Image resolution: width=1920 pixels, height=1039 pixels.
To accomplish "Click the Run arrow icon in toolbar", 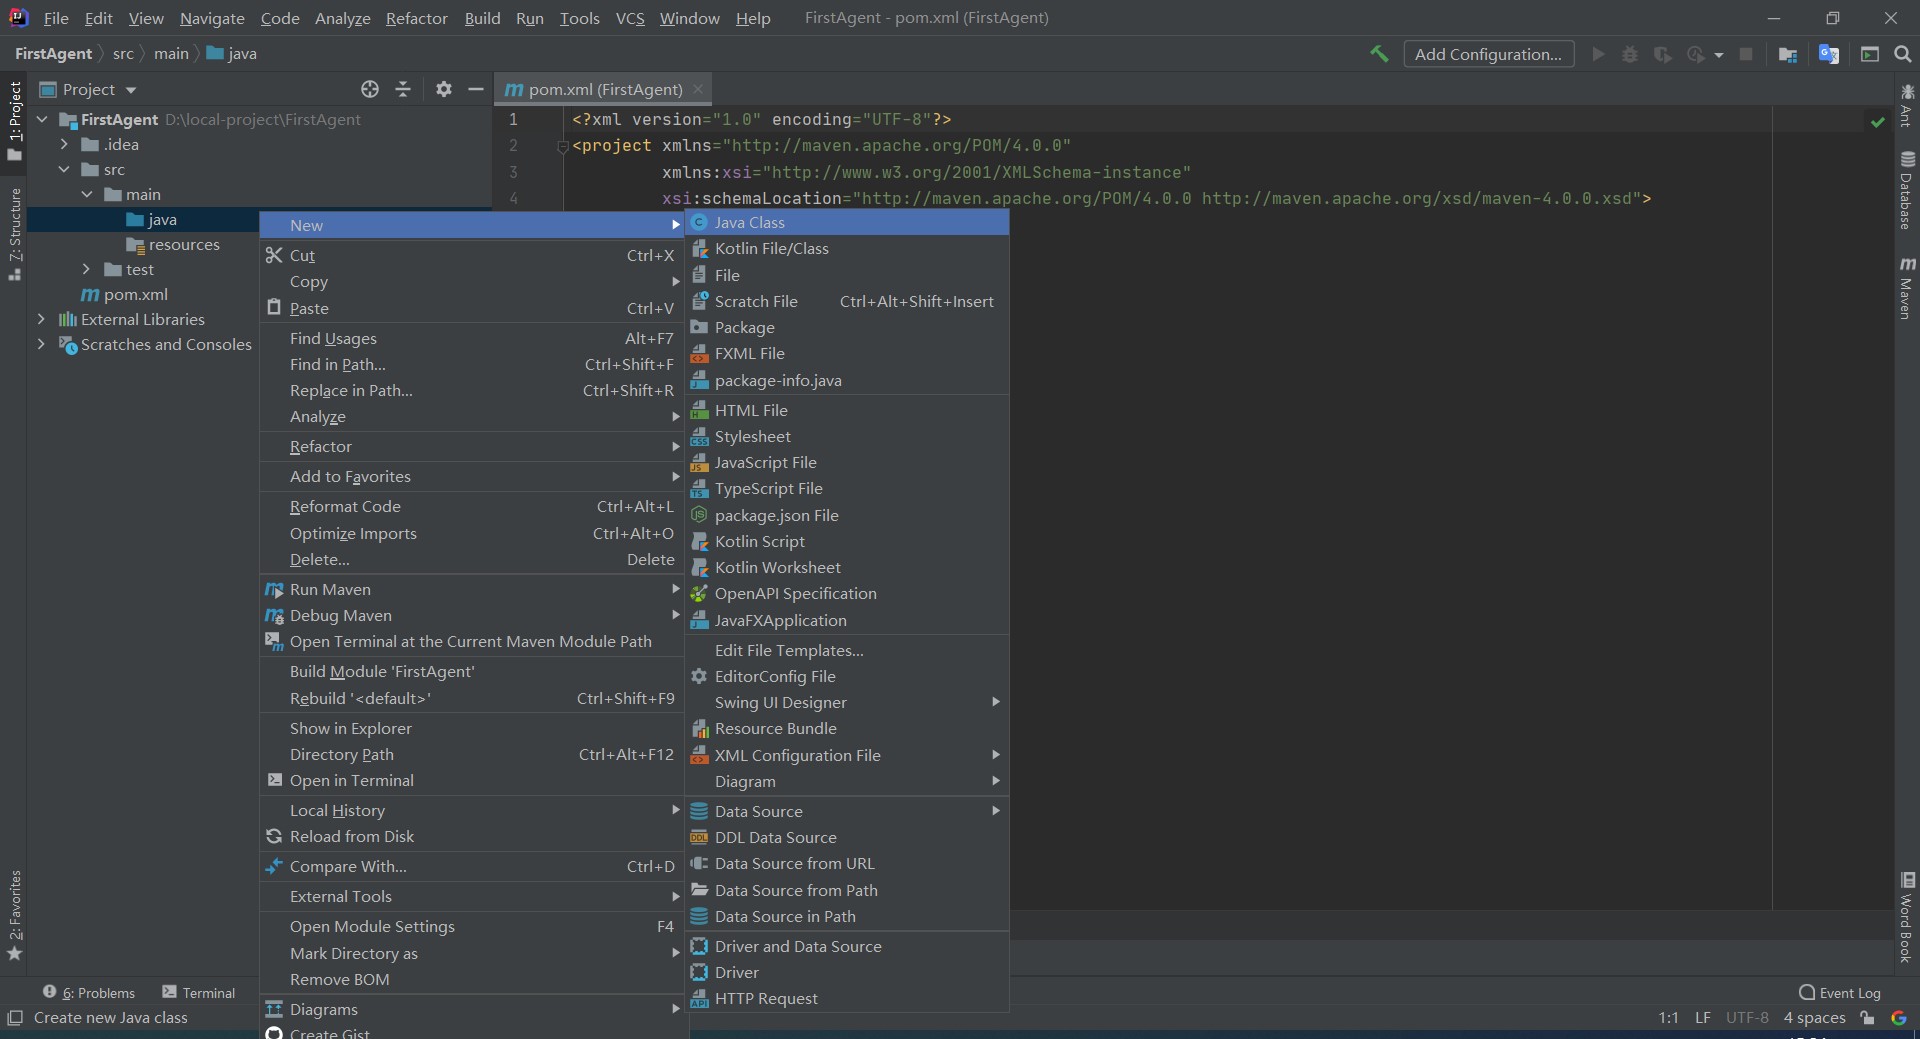I will click(x=1598, y=54).
